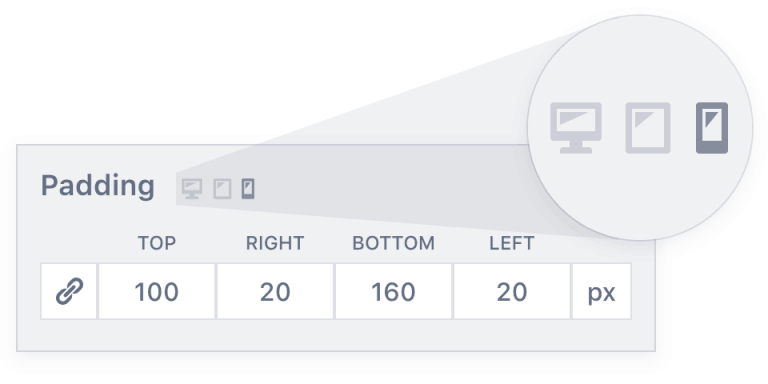Screen dimensions: 768x384
Task: Click the Bottom padding field showing 160
Action: [x=394, y=291]
